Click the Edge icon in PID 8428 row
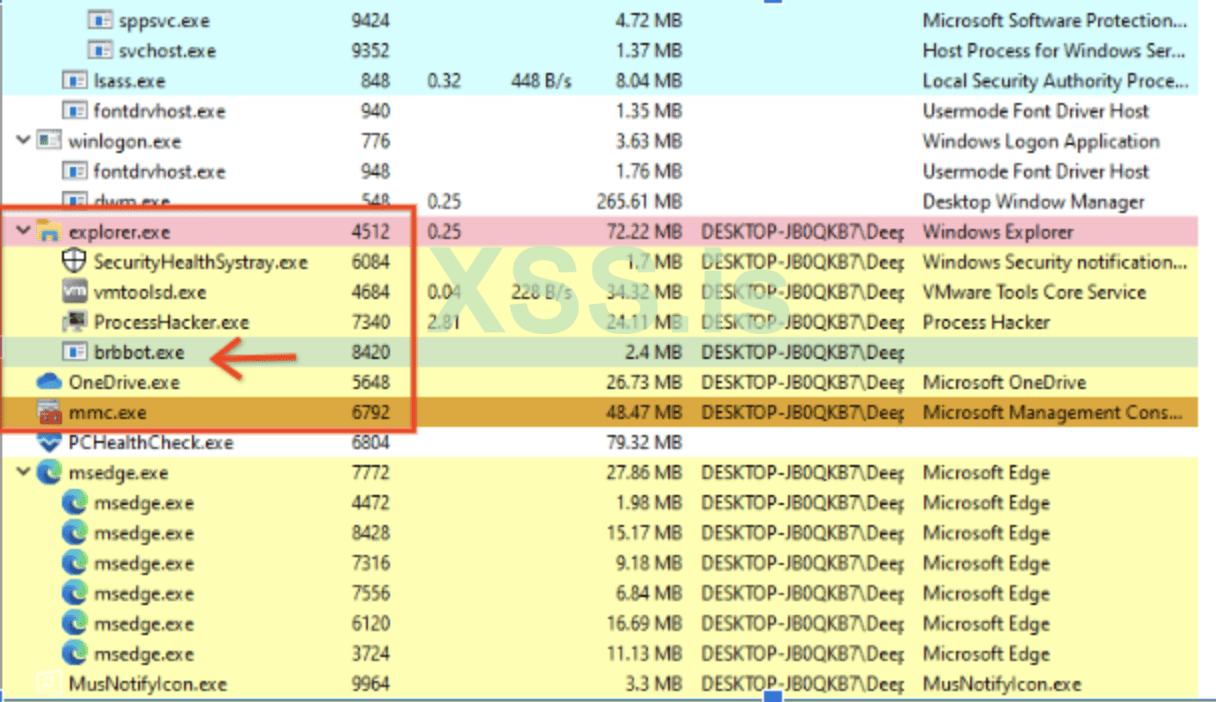 click(74, 533)
